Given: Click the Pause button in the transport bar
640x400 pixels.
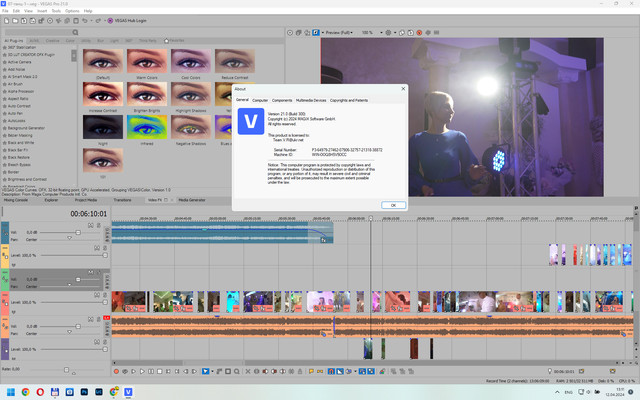Looking at the screenshot, I should pos(151,371).
